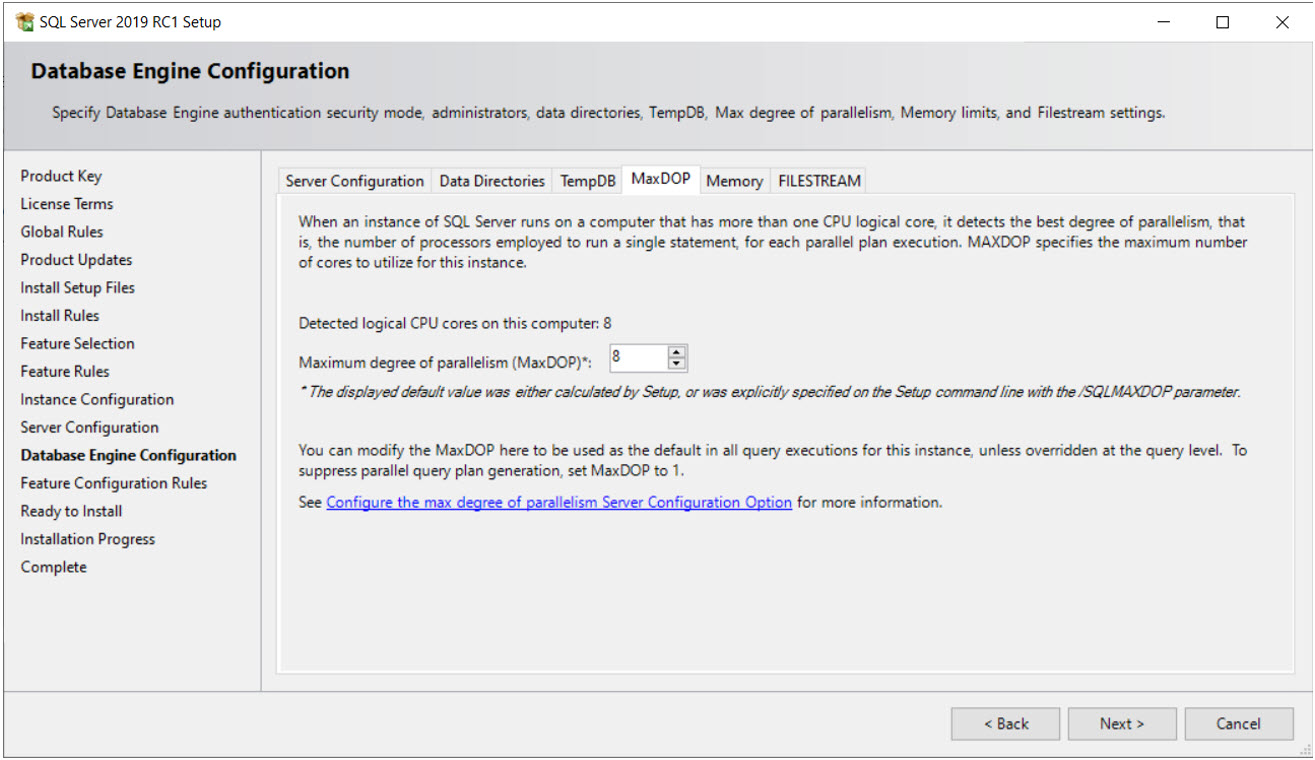Switch to the Server Configuration tab
The height and width of the screenshot is (760, 1315).
pos(354,181)
